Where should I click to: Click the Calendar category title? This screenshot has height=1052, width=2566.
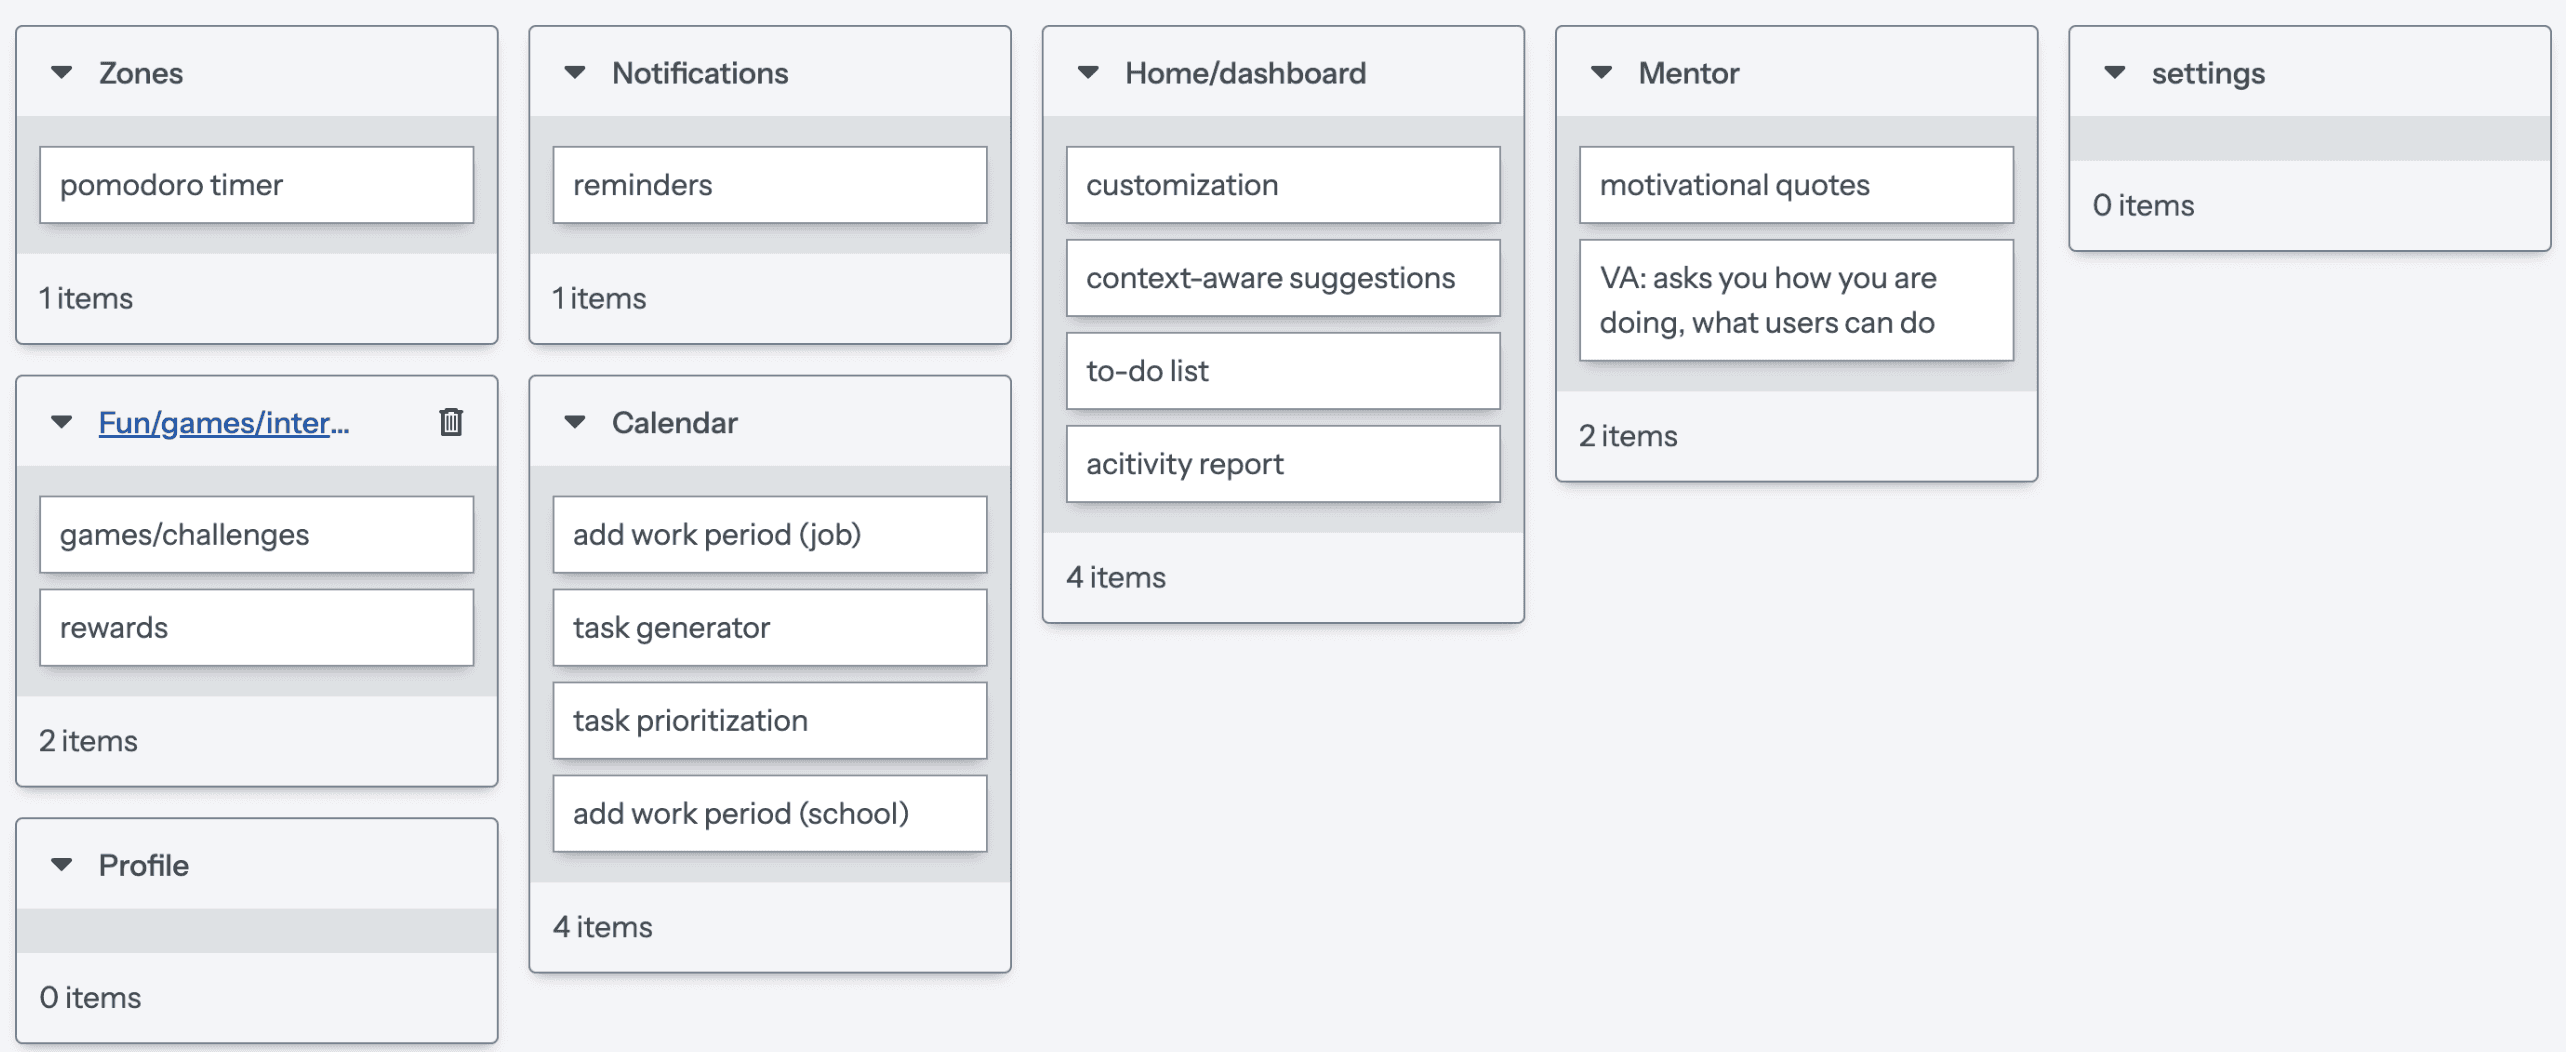(x=675, y=423)
